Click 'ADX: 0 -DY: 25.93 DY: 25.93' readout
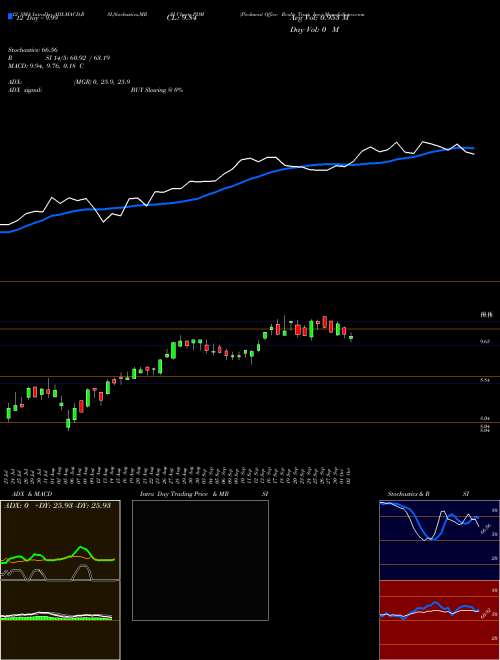 tap(57, 505)
